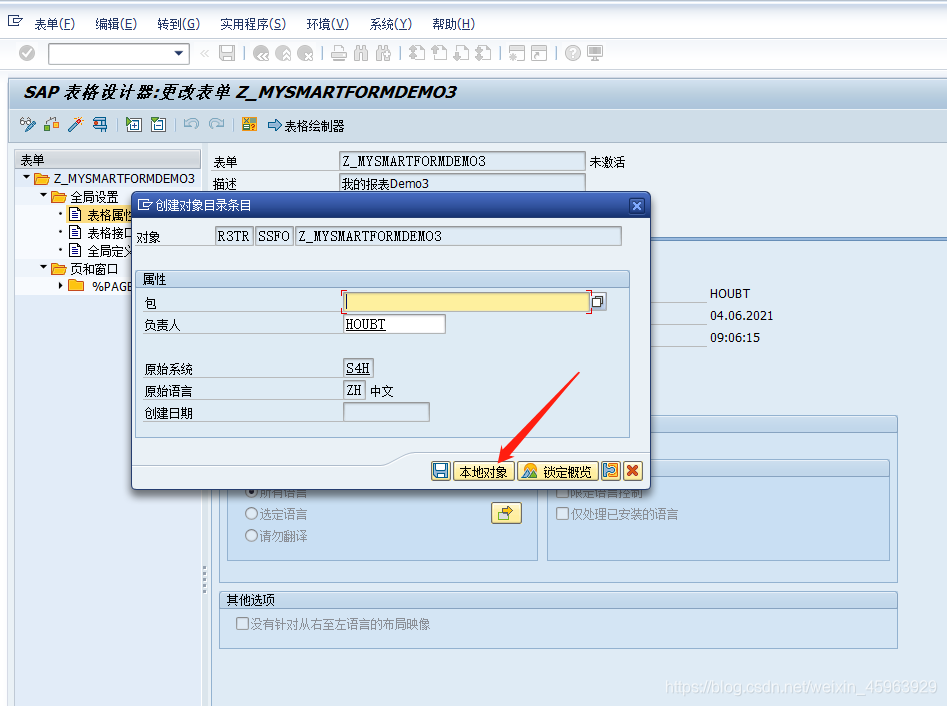Select the 全局定义 tree item

click(109, 251)
